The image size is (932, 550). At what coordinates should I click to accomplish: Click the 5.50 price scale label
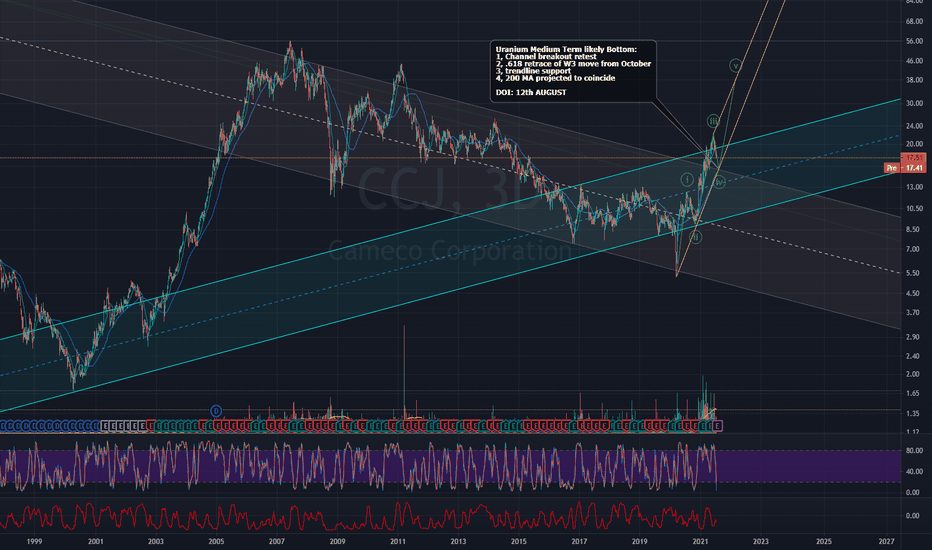click(914, 273)
